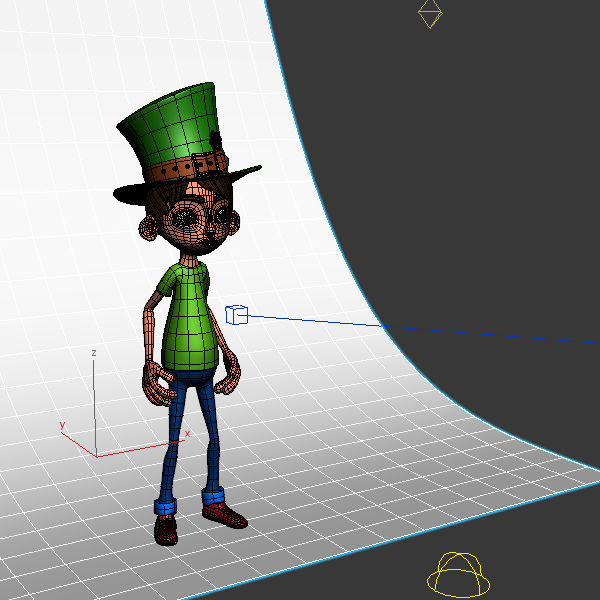Select the character's green t-shirt mesh
600x600 pixels.
pos(189,318)
